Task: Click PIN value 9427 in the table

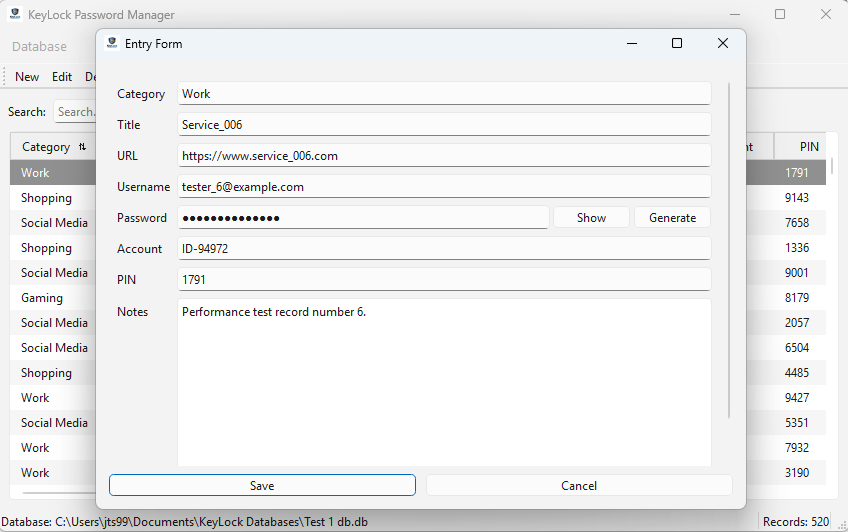Action: pyautogui.click(x=797, y=397)
